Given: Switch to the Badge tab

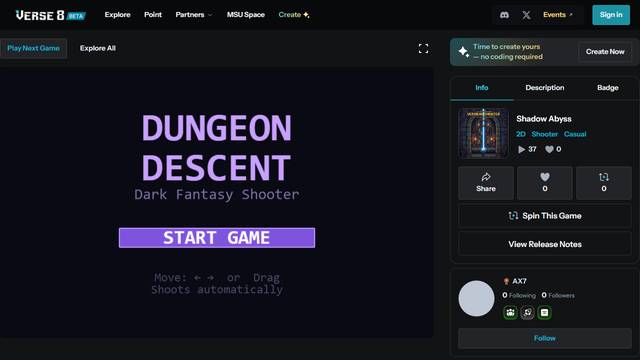Looking at the screenshot, I should coord(607,88).
